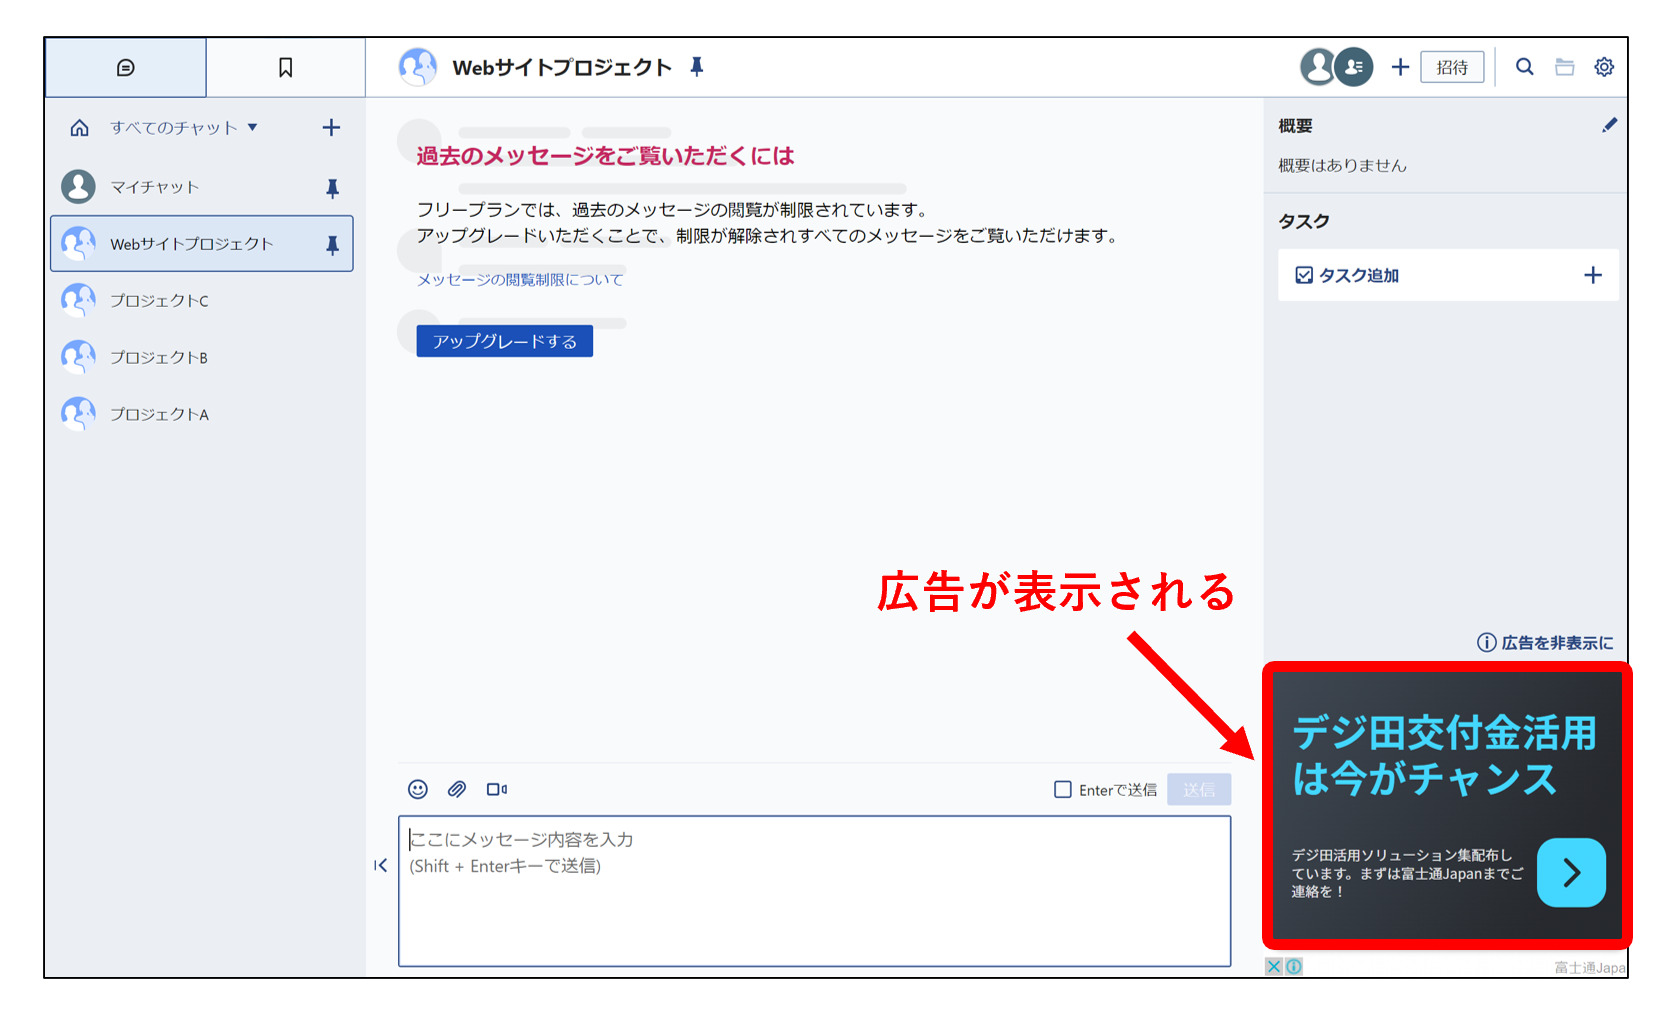Add a new task with the plus icon

(x=1593, y=275)
